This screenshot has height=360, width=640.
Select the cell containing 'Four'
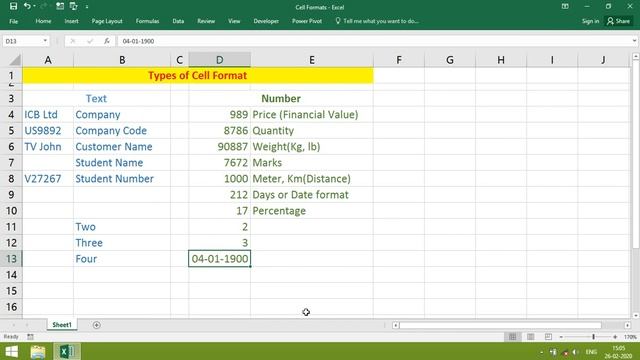tap(122, 259)
